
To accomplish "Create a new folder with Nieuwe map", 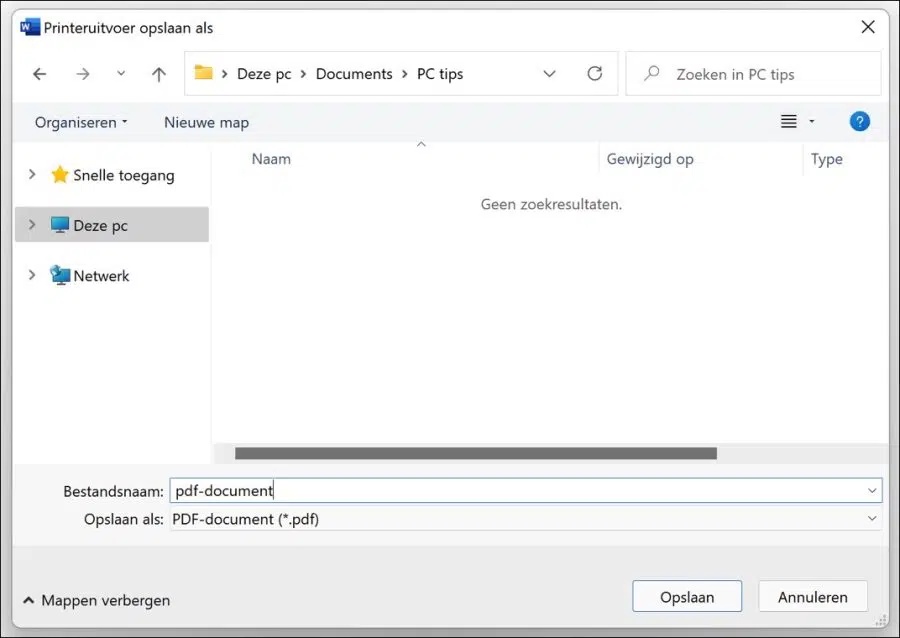I will [207, 122].
